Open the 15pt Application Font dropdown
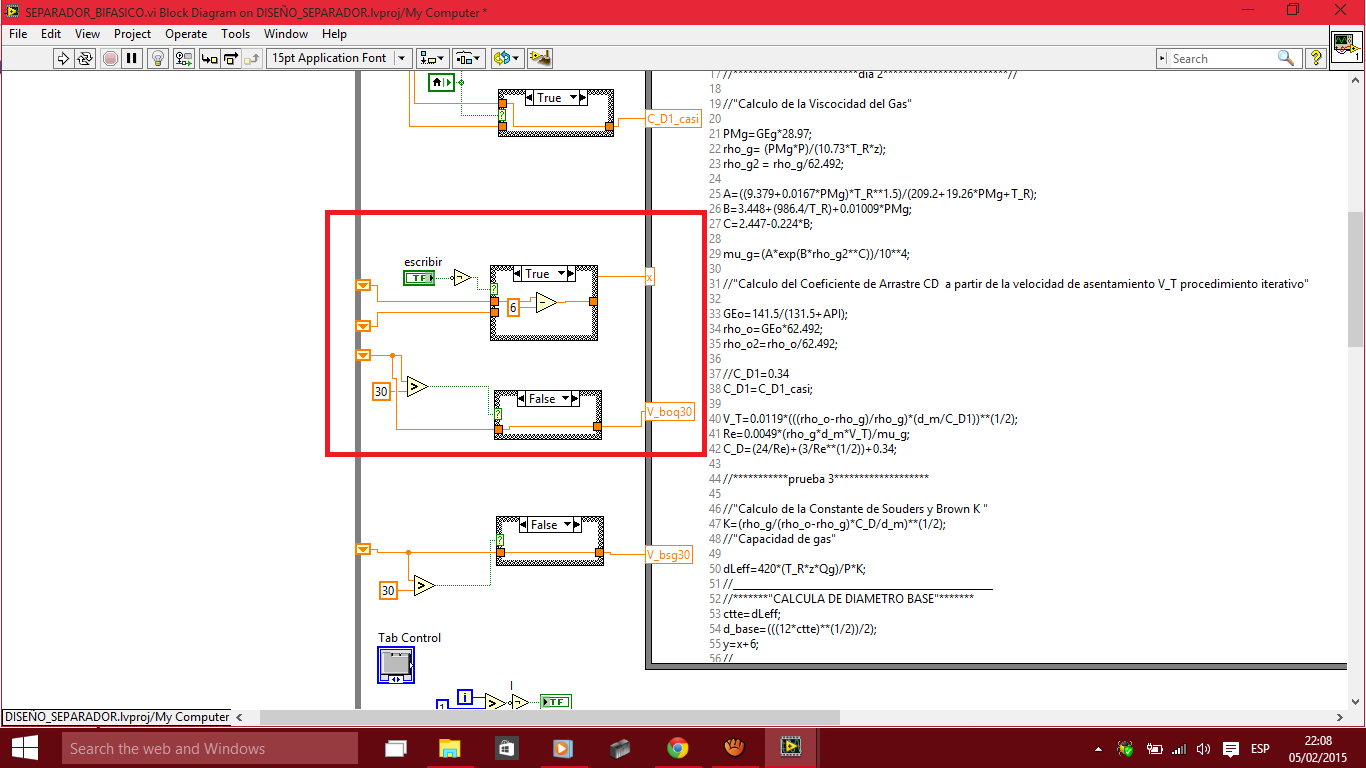1366x768 pixels. point(339,58)
